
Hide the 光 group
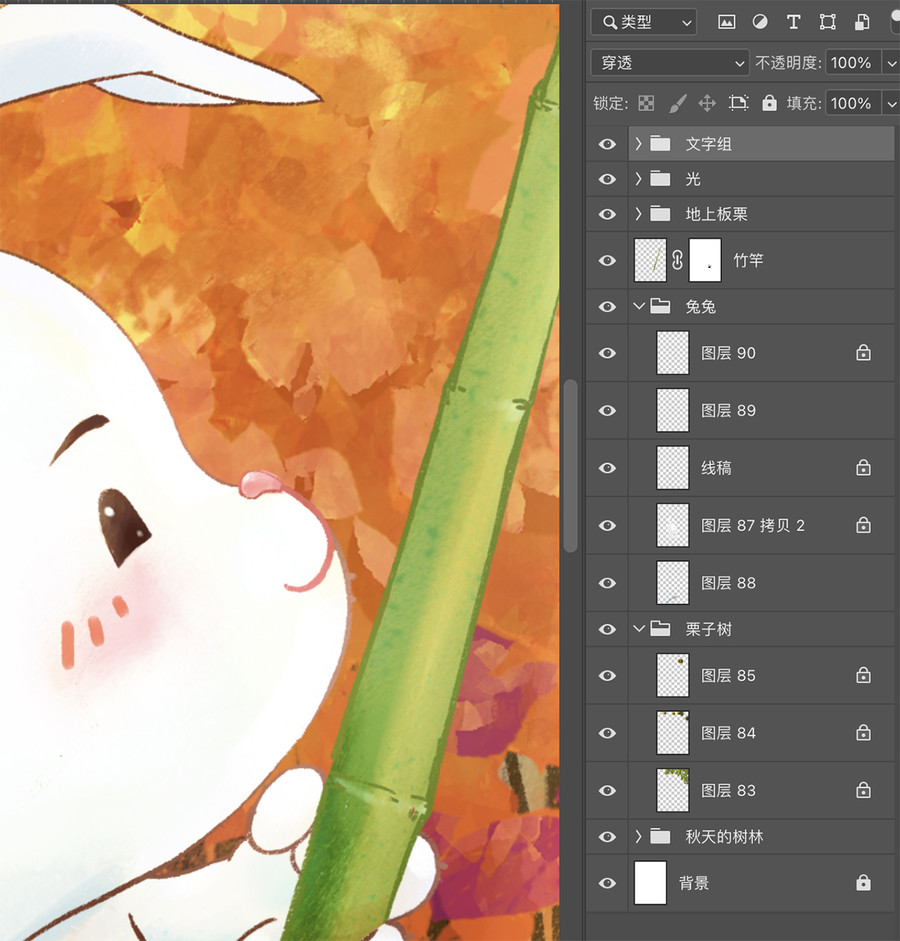pos(607,179)
